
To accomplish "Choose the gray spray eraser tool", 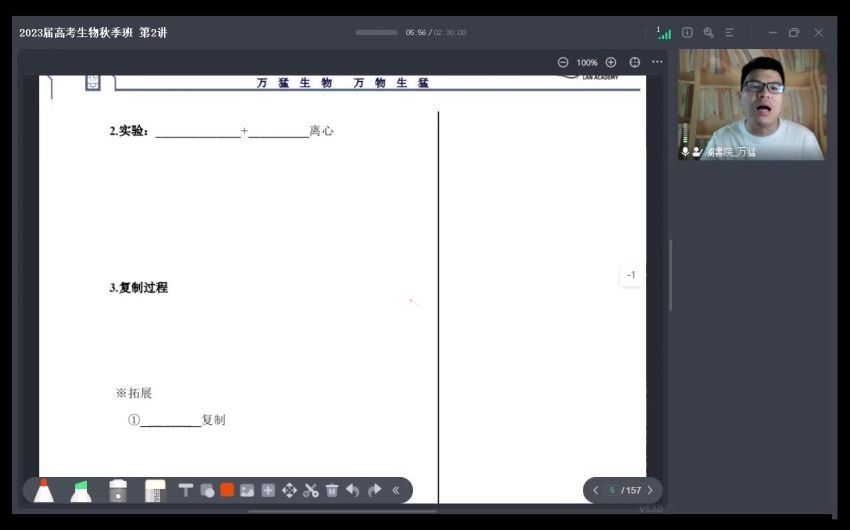I will pyautogui.click(x=118, y=491).
